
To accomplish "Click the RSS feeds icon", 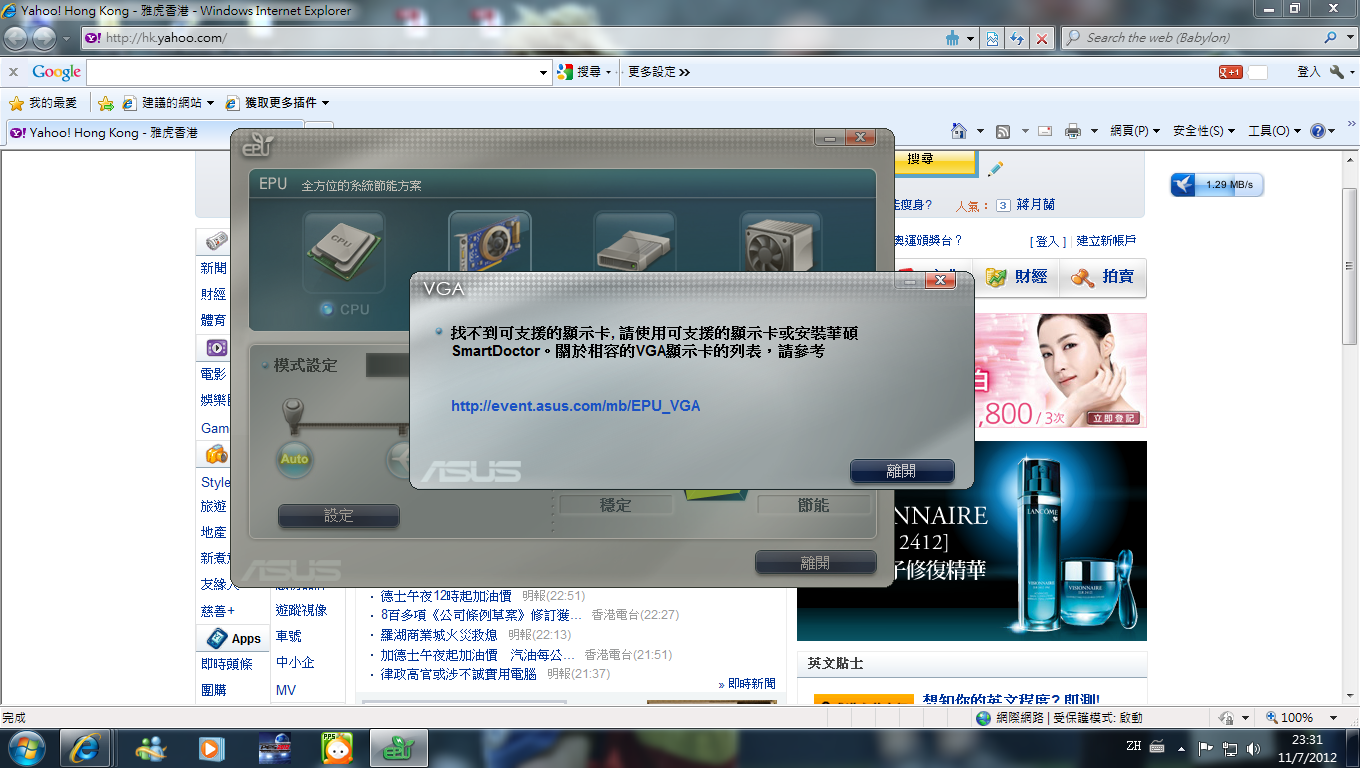I will pyautogui.click(x=1003, y=131).
